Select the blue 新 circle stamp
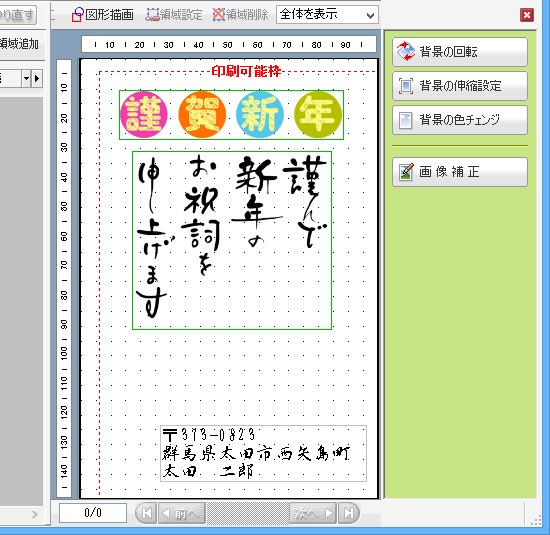 [260, 115]
